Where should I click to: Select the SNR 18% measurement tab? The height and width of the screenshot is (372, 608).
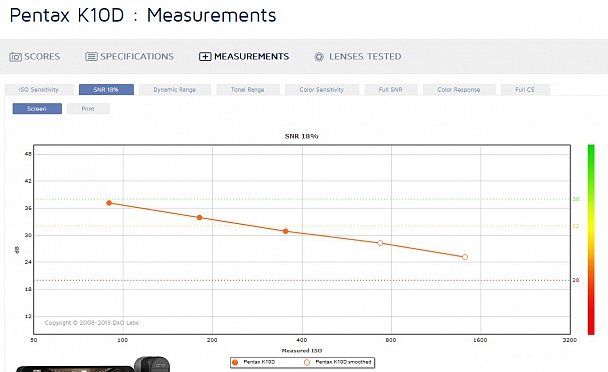tap(106, 90)
